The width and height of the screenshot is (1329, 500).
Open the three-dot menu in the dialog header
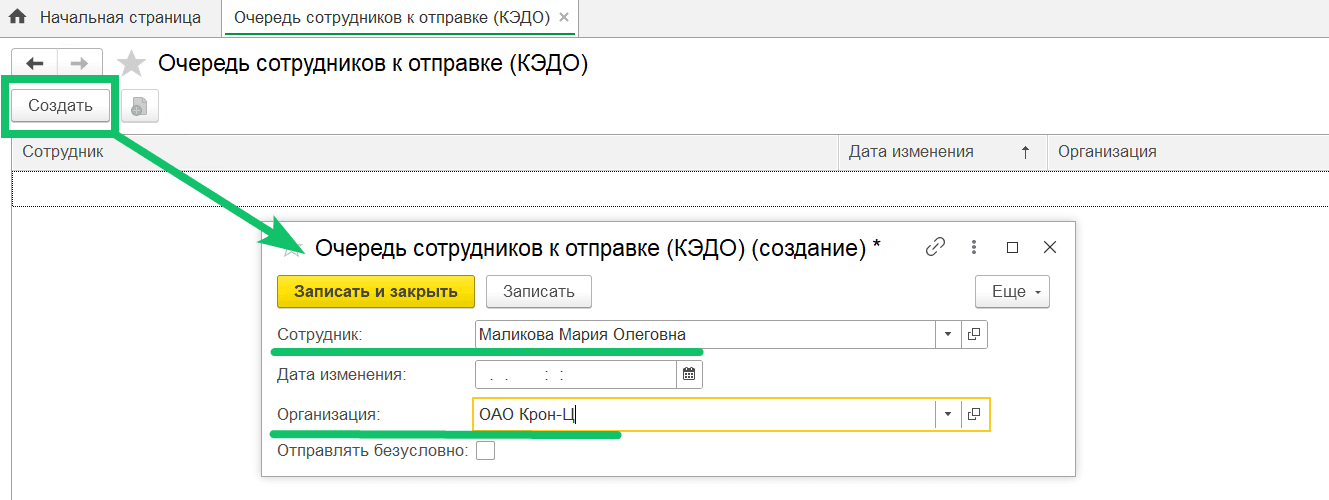(x=974, y=247)
